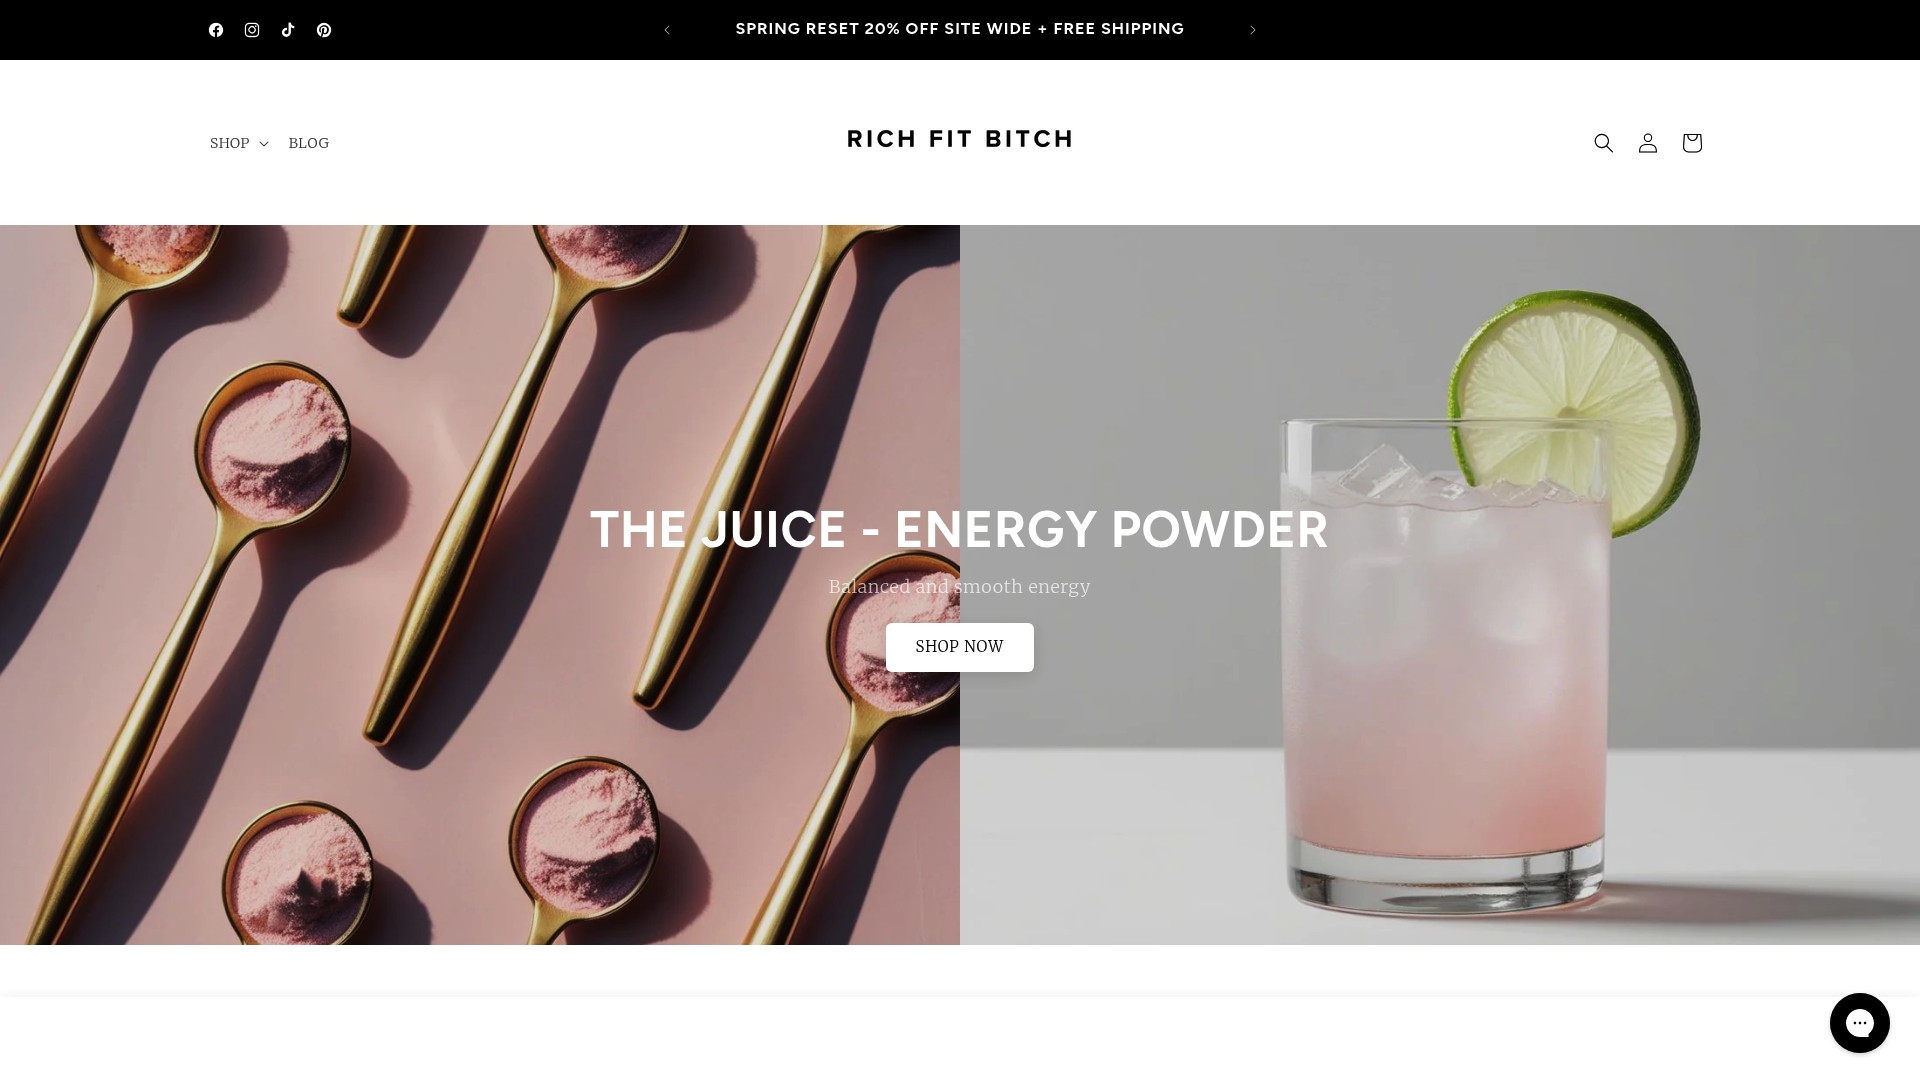Image resolution: width=1920 pixels, height=1080 pixels.
Task: Click the pink powder spoons image
Action: (480, 585)
